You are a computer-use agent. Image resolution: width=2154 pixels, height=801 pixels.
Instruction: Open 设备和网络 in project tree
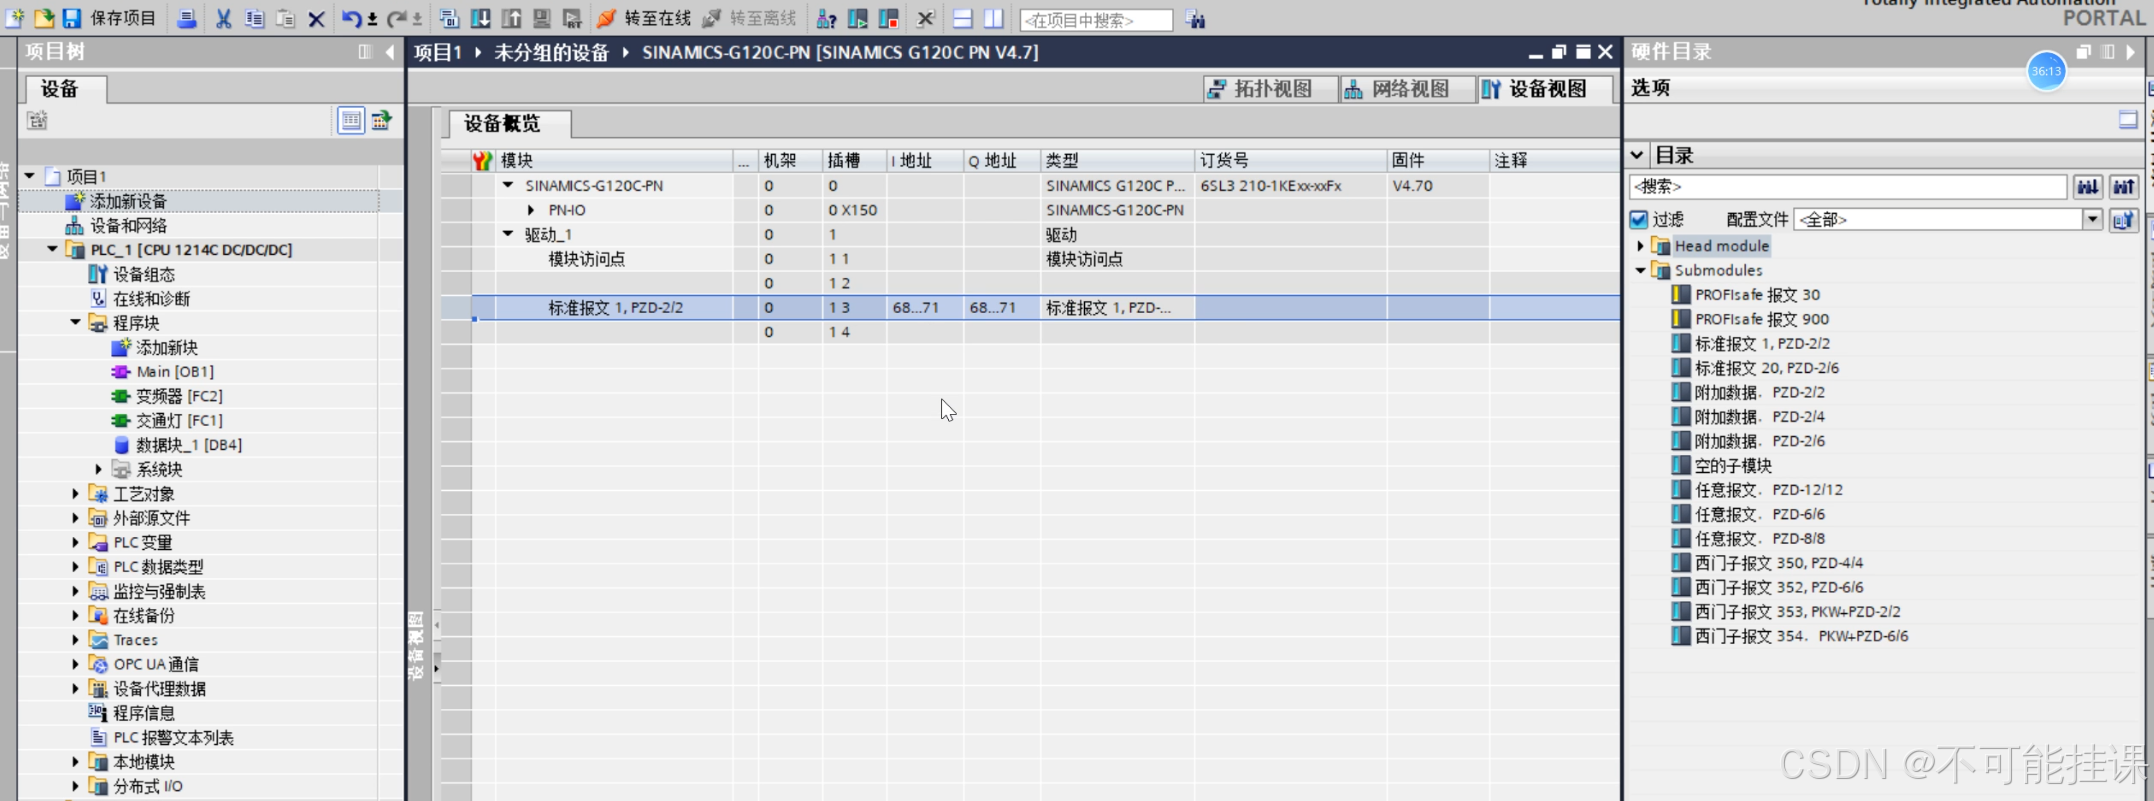(x=127, y=226)
